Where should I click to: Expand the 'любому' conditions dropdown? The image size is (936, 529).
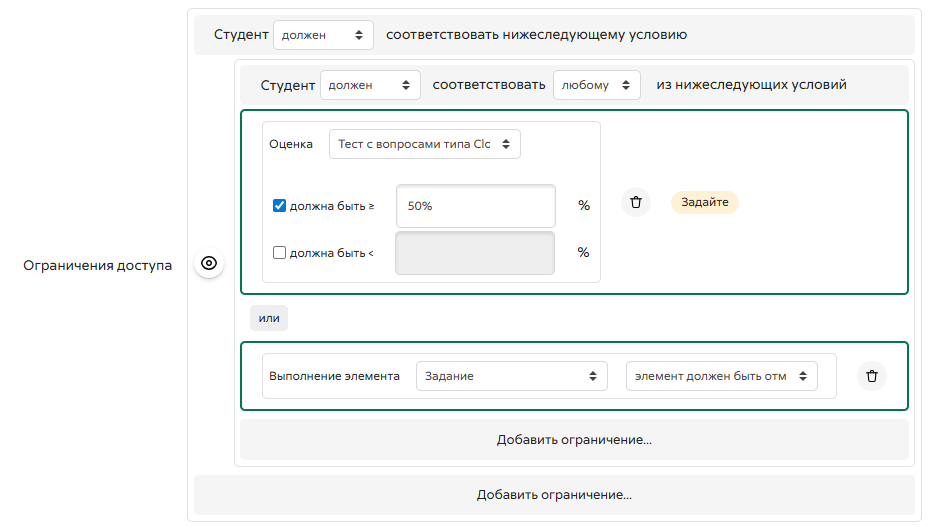[596, 85]
